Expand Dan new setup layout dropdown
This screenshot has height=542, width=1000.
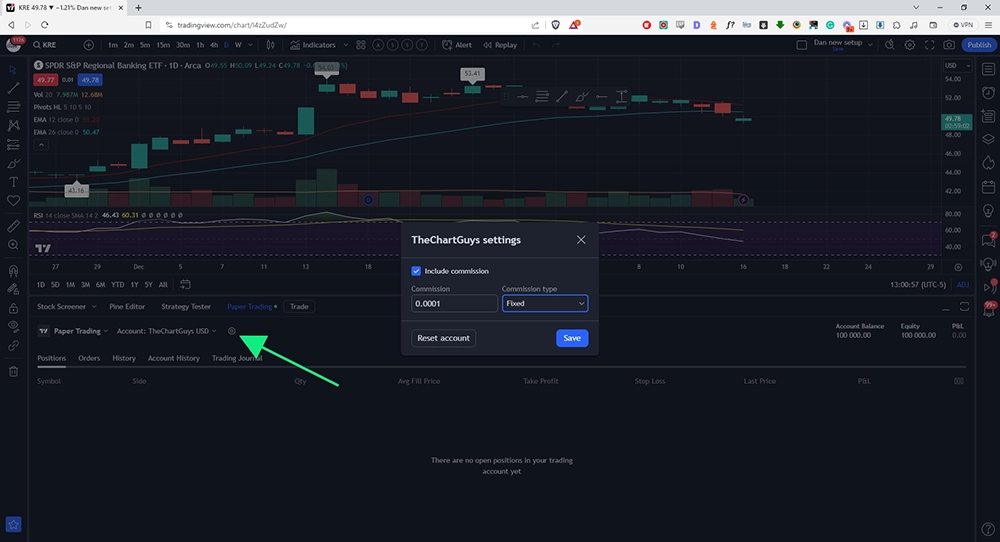coord(870,45)
